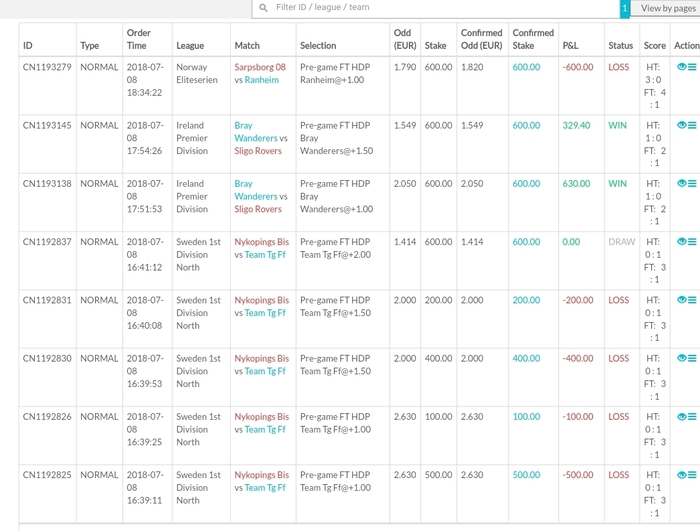Open Team Tg Ff link in CN1192830 row
The height and width of the screenshot is (531, 700).
point(265,371)
